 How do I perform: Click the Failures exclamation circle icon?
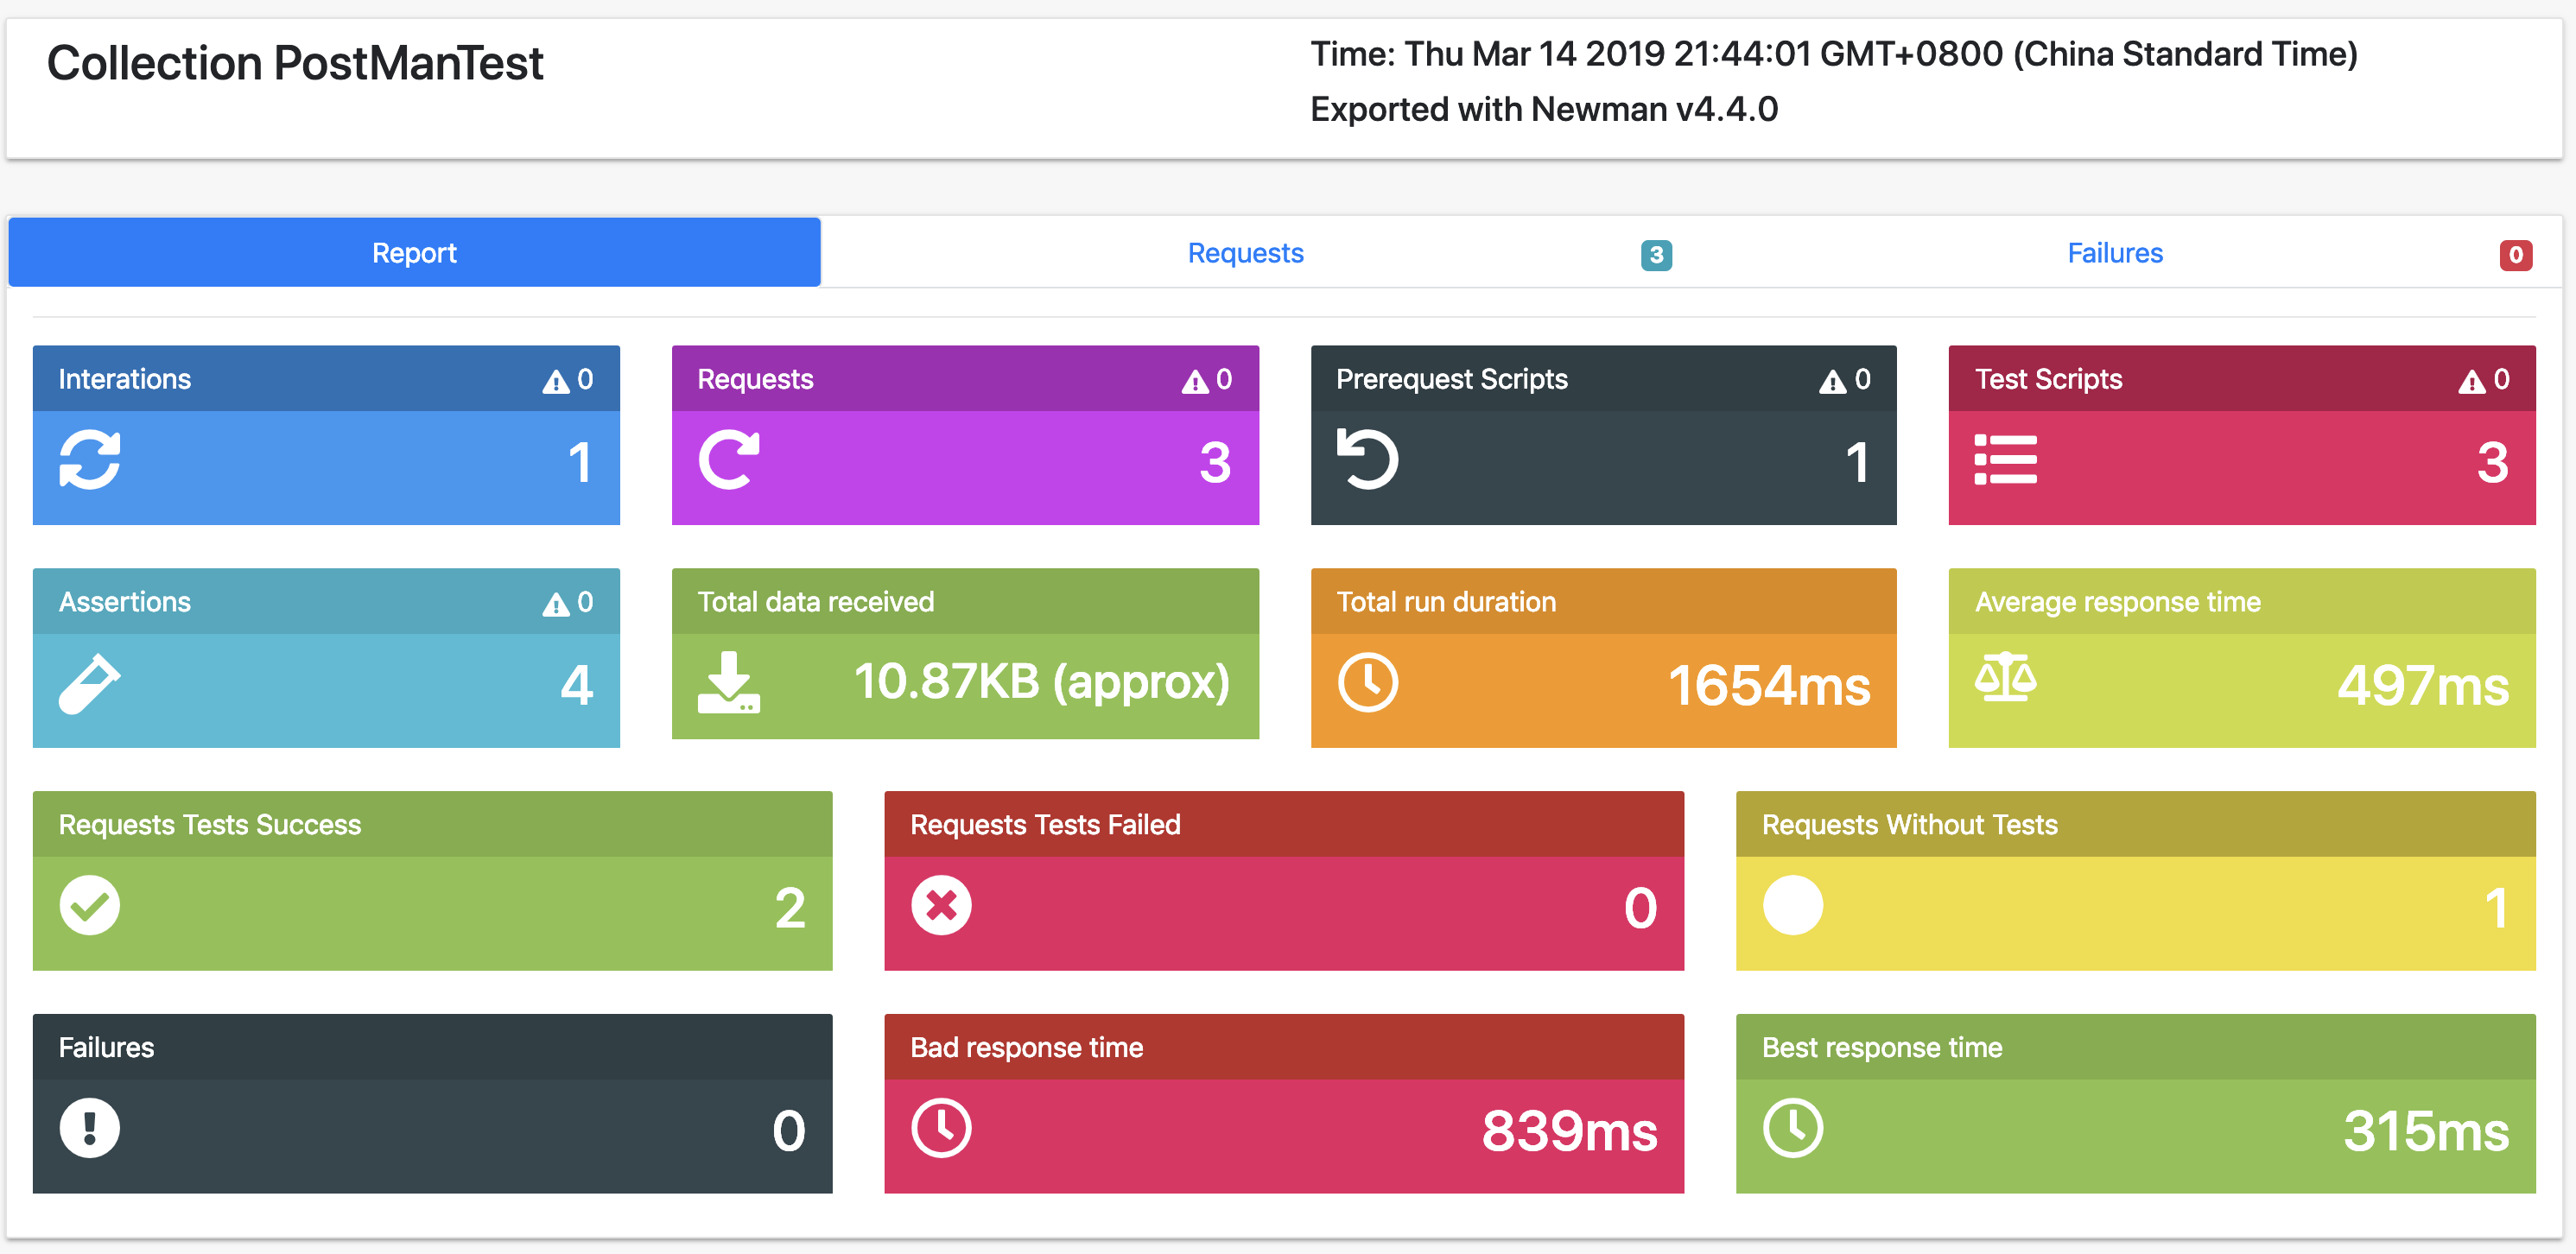[x=90, y=1129]
